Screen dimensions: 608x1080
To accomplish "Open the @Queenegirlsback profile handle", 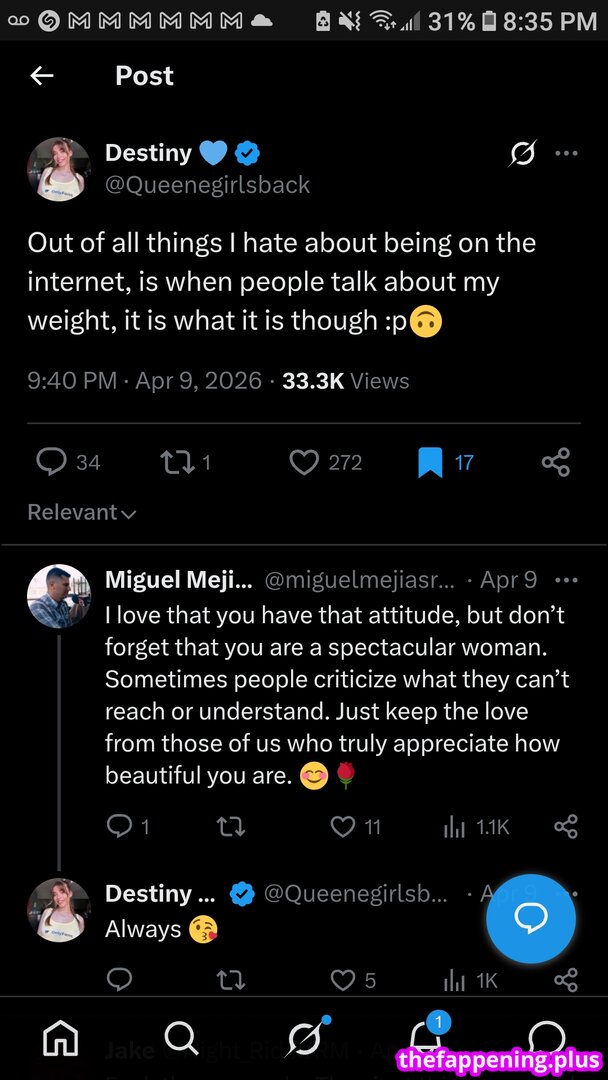I will 208,185.
